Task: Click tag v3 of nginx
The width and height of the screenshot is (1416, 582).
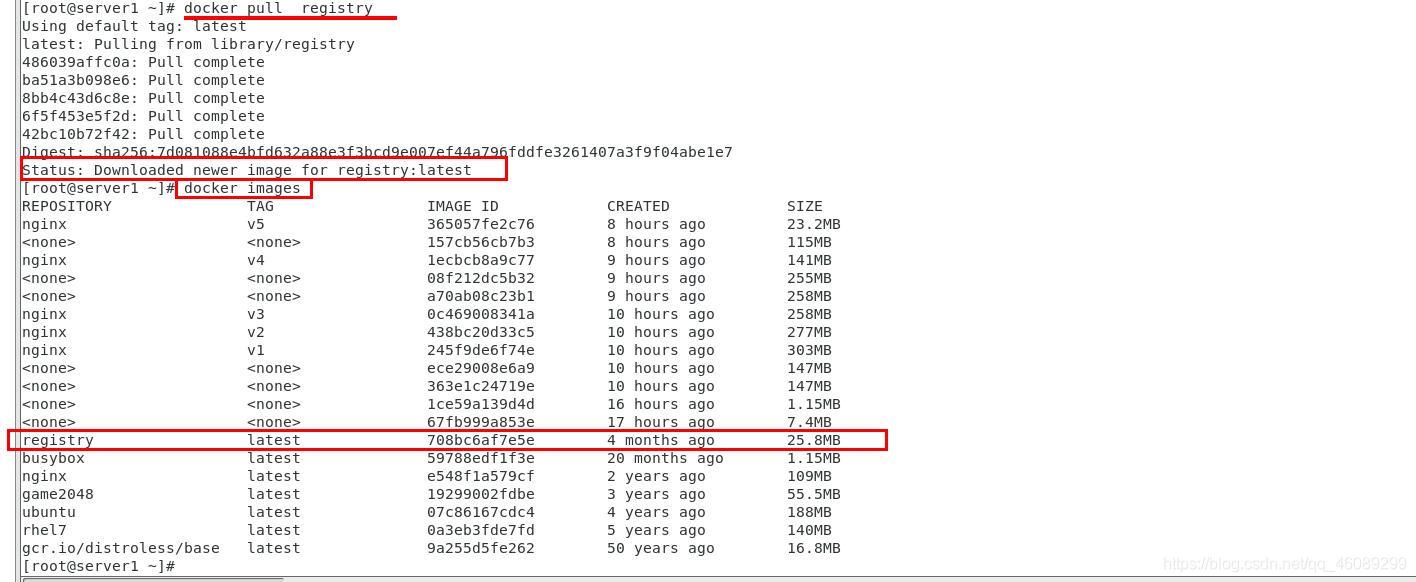Action: 256,314
